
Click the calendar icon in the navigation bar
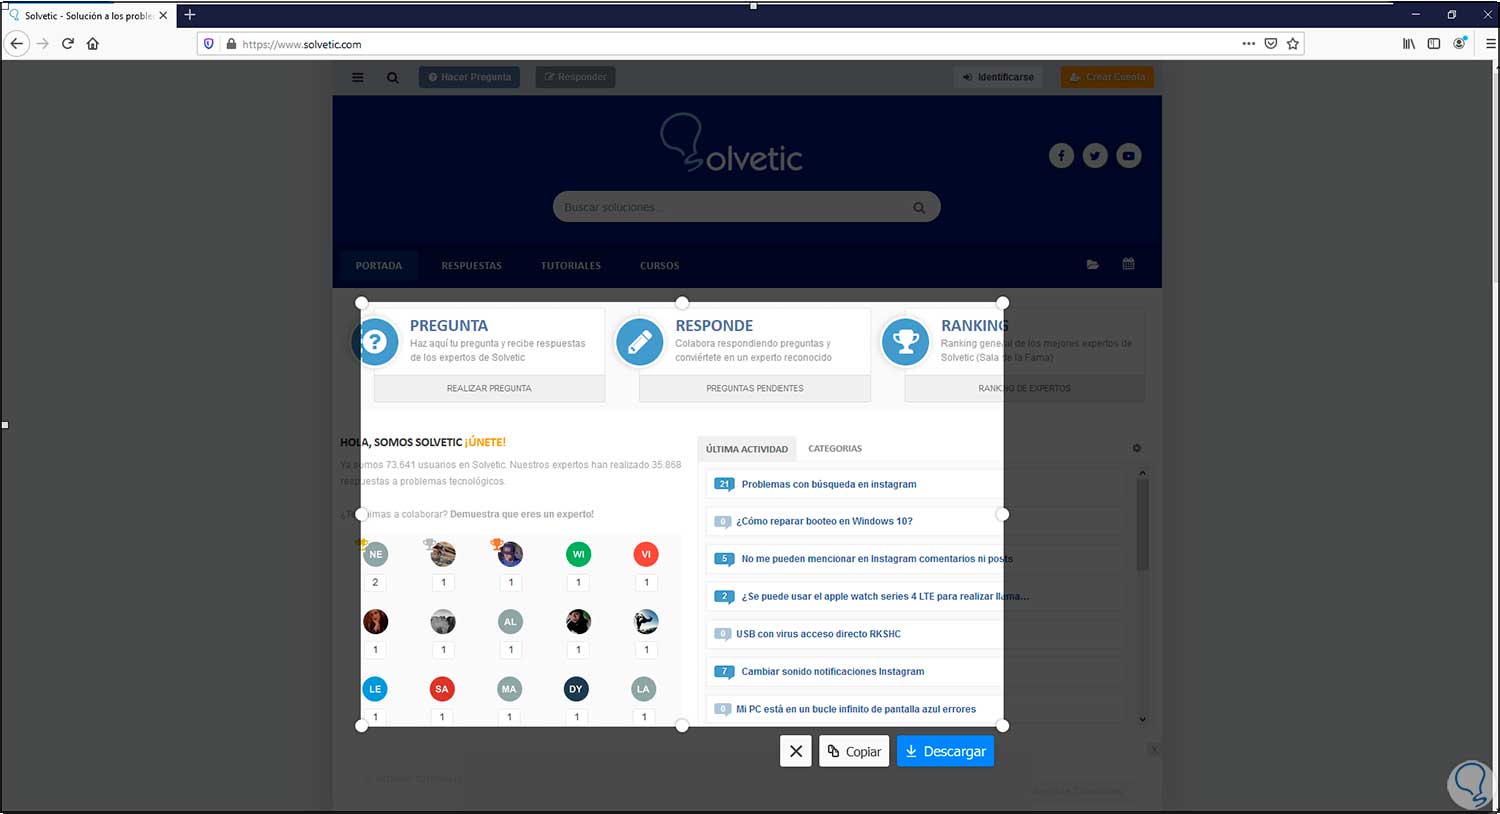coord(1128,263)
